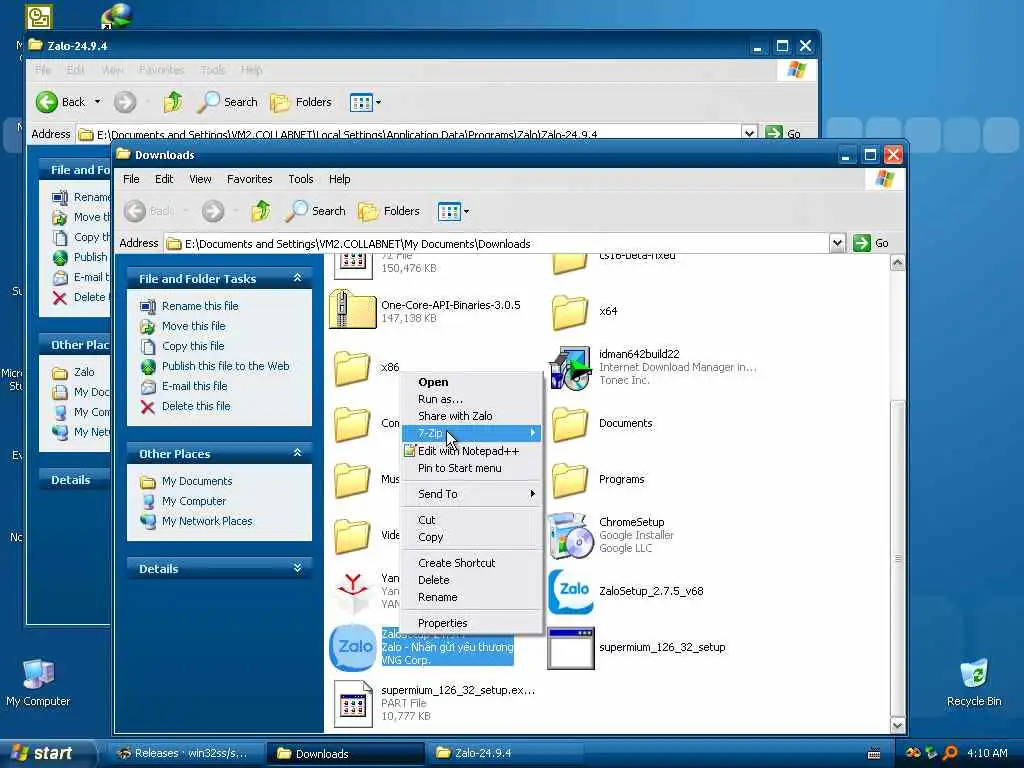Image resolution: width=1024 pixels, height=768 pixels.
Task: Click Share with Zalo menu entry
Action: click(x=472, y=416)
